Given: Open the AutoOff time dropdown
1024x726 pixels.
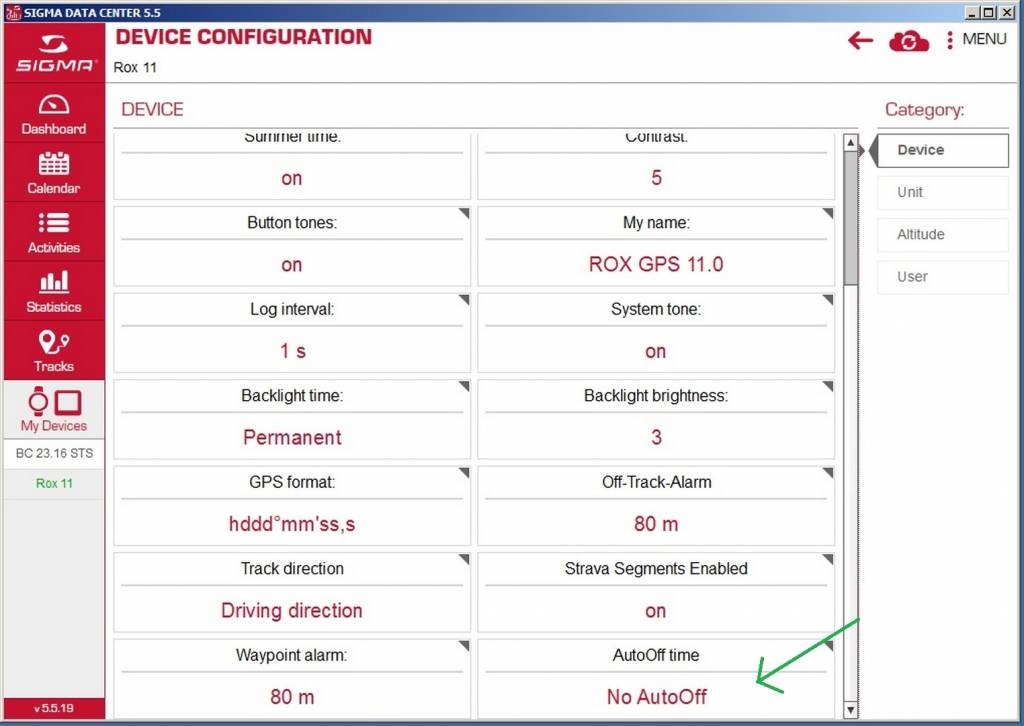Looking at the screenshot, I should pos(656,697).
